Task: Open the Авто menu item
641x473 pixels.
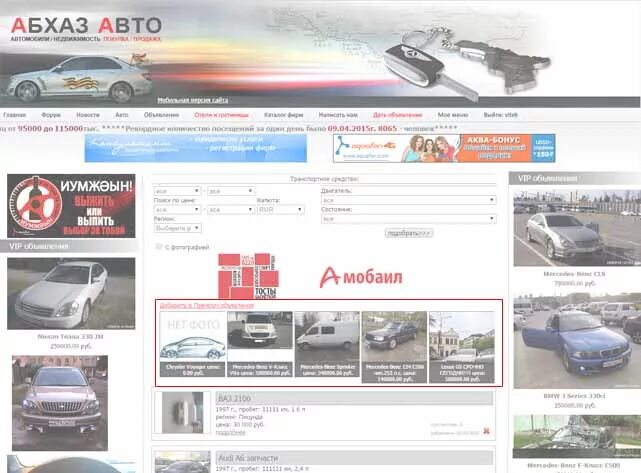Action: coord(121,115)
